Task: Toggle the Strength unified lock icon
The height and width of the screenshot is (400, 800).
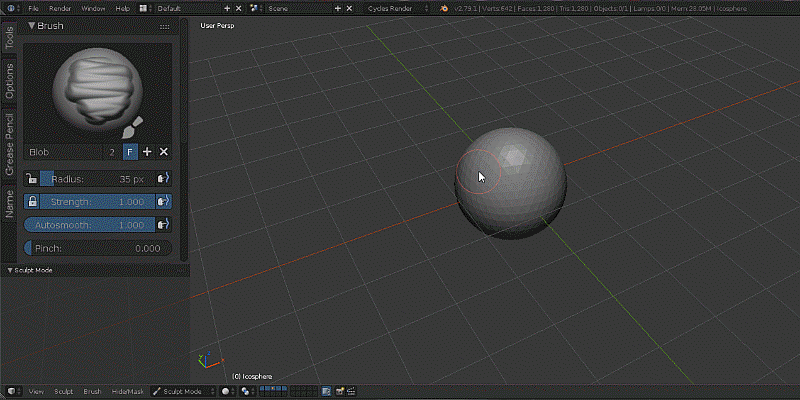Action: point(32,201)
